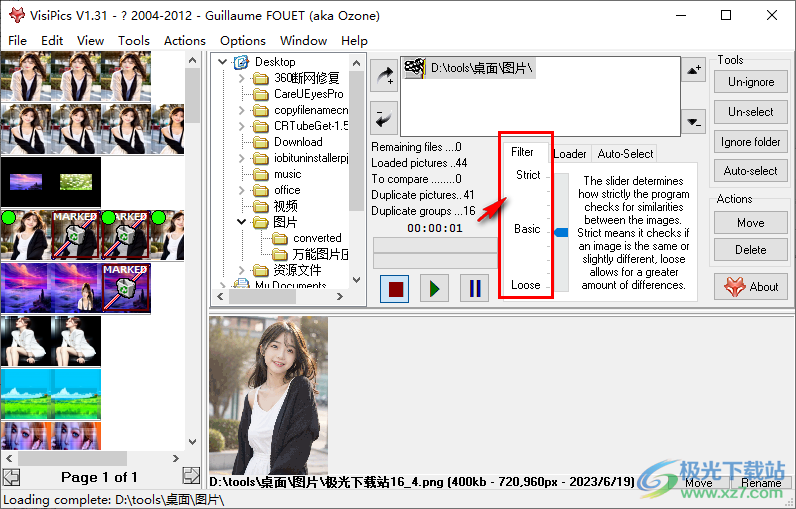
Task: Switch to the Auto-Select tab
Action: [x=625, y=154]
